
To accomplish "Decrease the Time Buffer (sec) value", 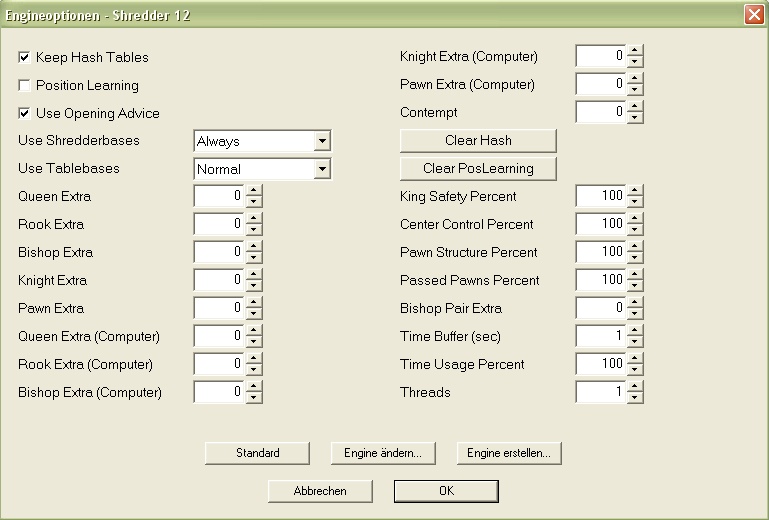I will point(635,341).
